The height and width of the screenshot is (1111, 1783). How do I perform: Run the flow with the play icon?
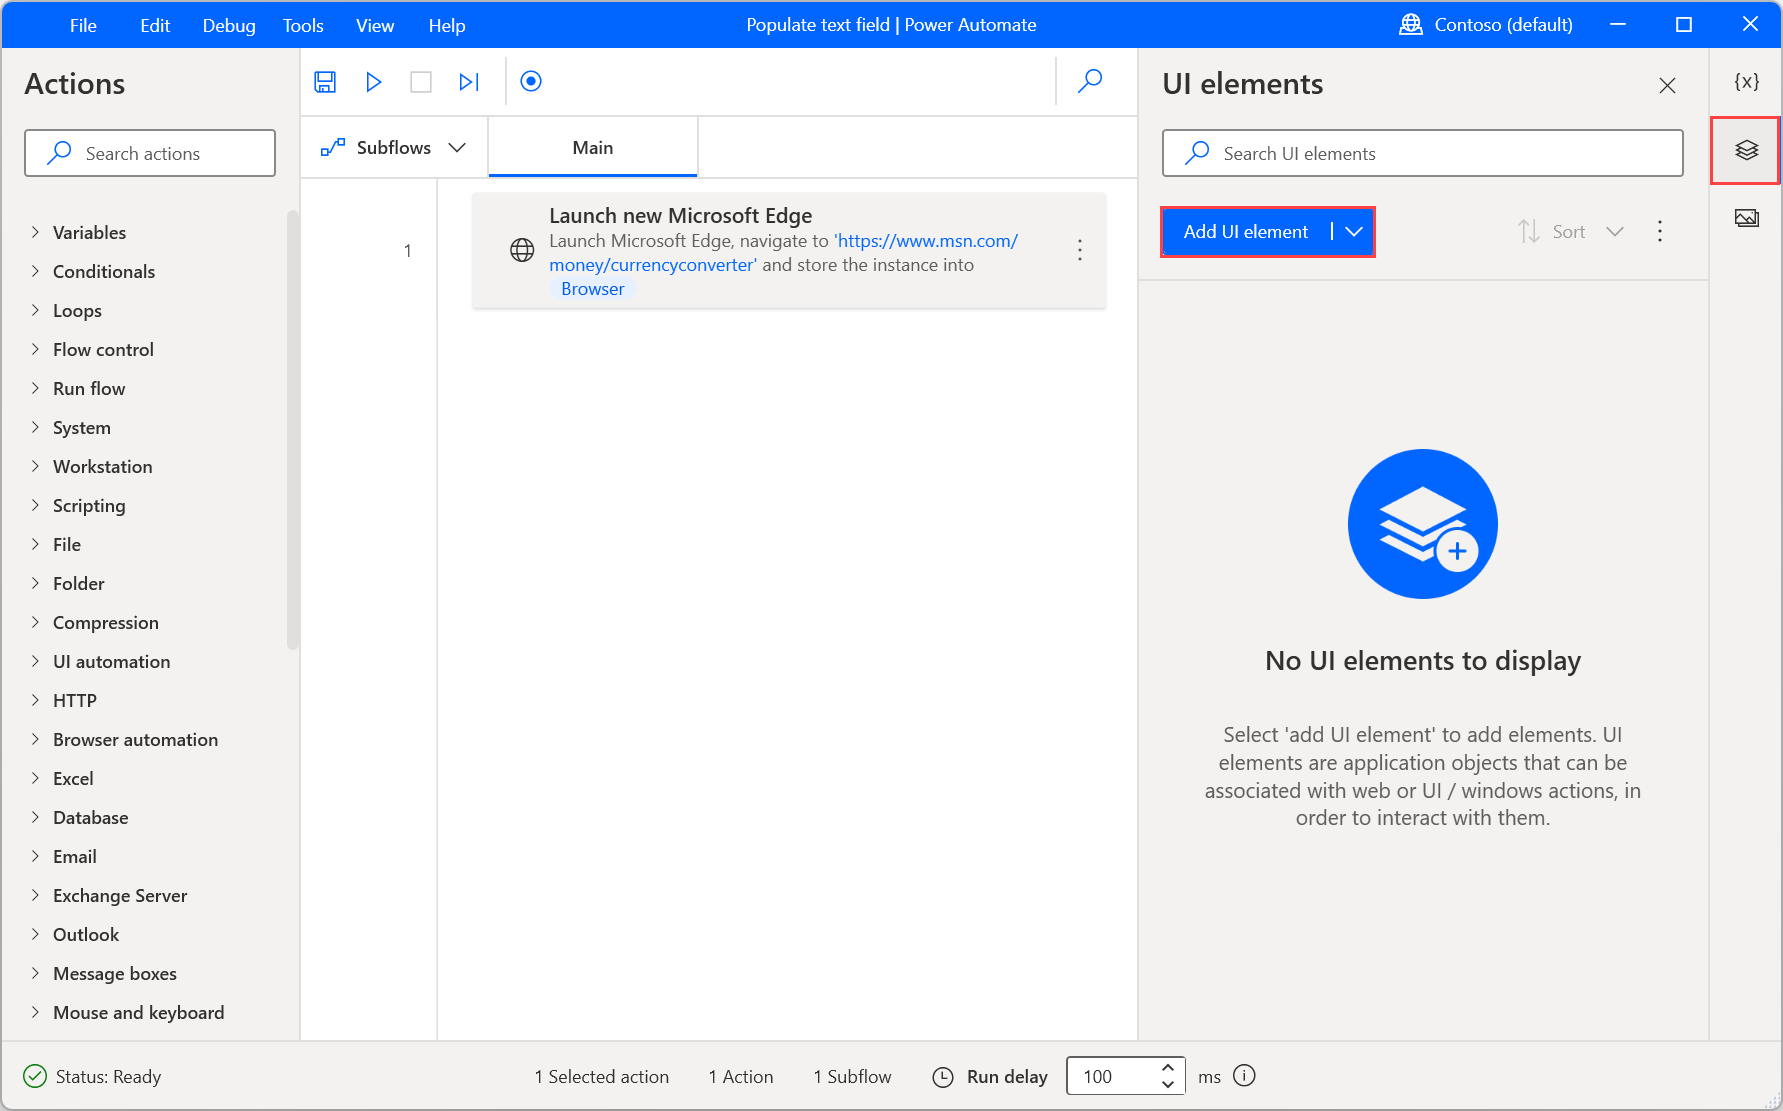[x=374, y=82]
